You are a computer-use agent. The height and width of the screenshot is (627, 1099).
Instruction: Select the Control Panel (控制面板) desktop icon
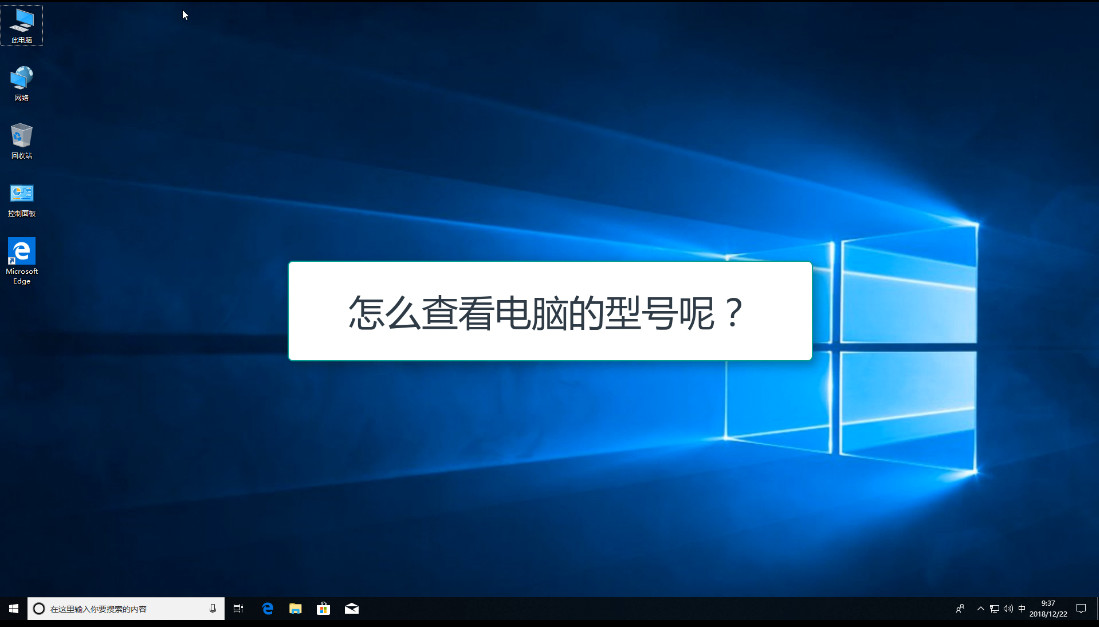click(x=21, y=196)
